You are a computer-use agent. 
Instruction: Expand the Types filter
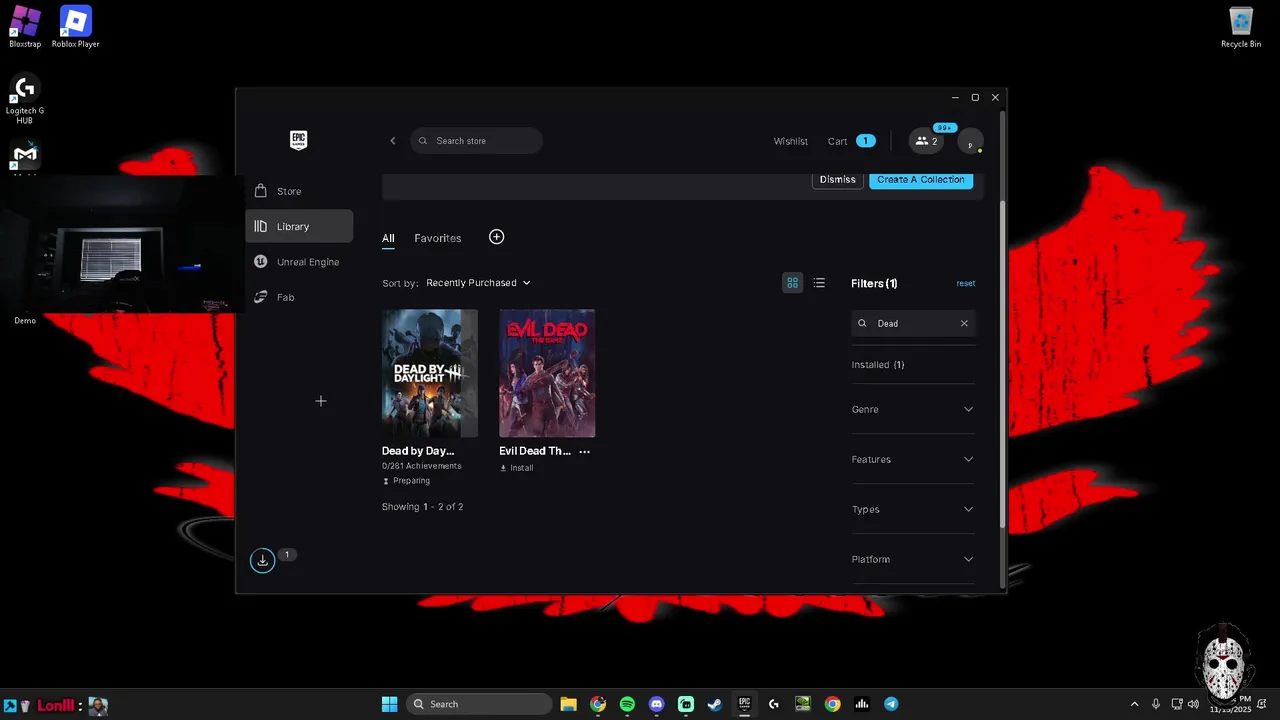coord(912,509)
